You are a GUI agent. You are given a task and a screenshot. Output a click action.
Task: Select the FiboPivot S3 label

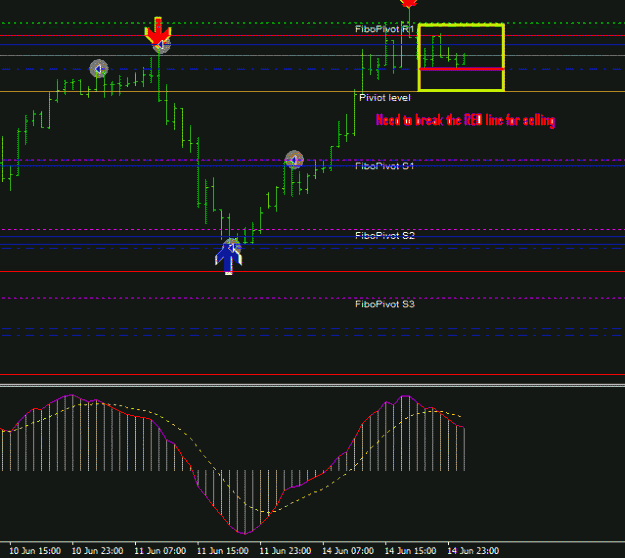(385, 305)
